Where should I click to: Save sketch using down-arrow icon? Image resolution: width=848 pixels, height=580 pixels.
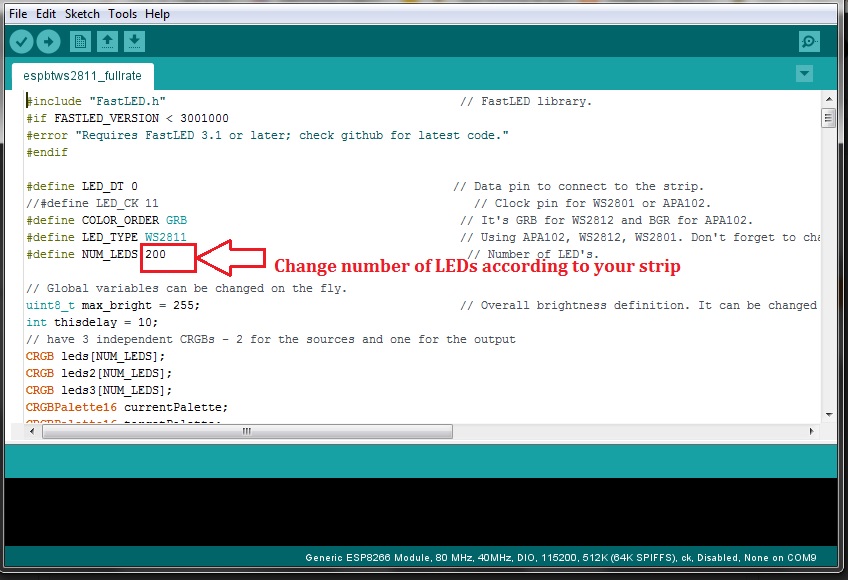[134, 42]
